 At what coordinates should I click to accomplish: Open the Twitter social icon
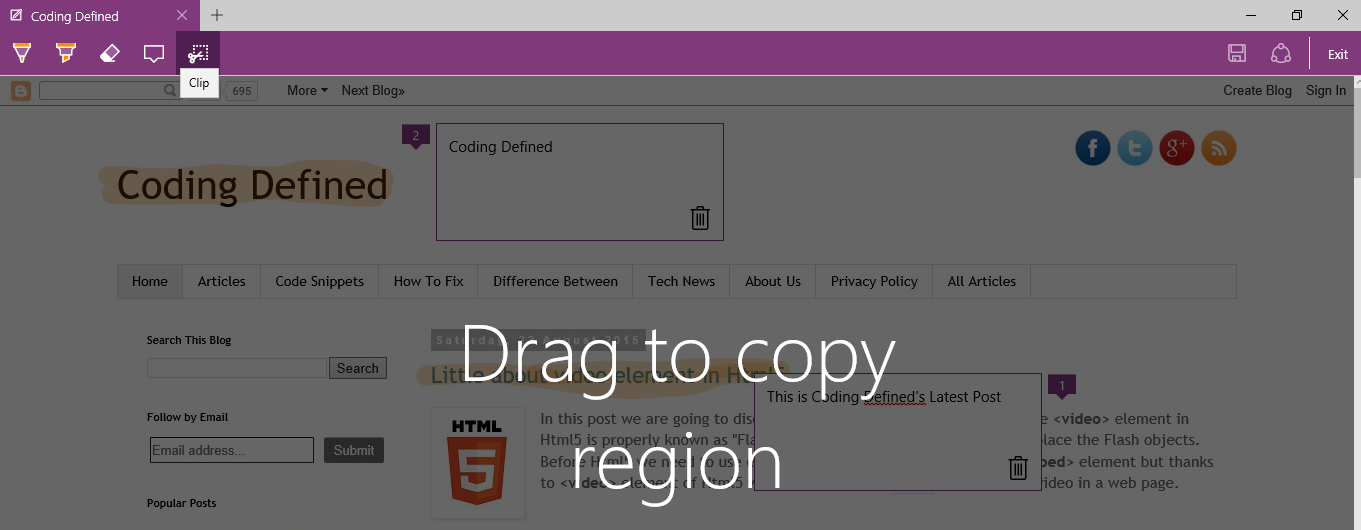(1135, 148)
